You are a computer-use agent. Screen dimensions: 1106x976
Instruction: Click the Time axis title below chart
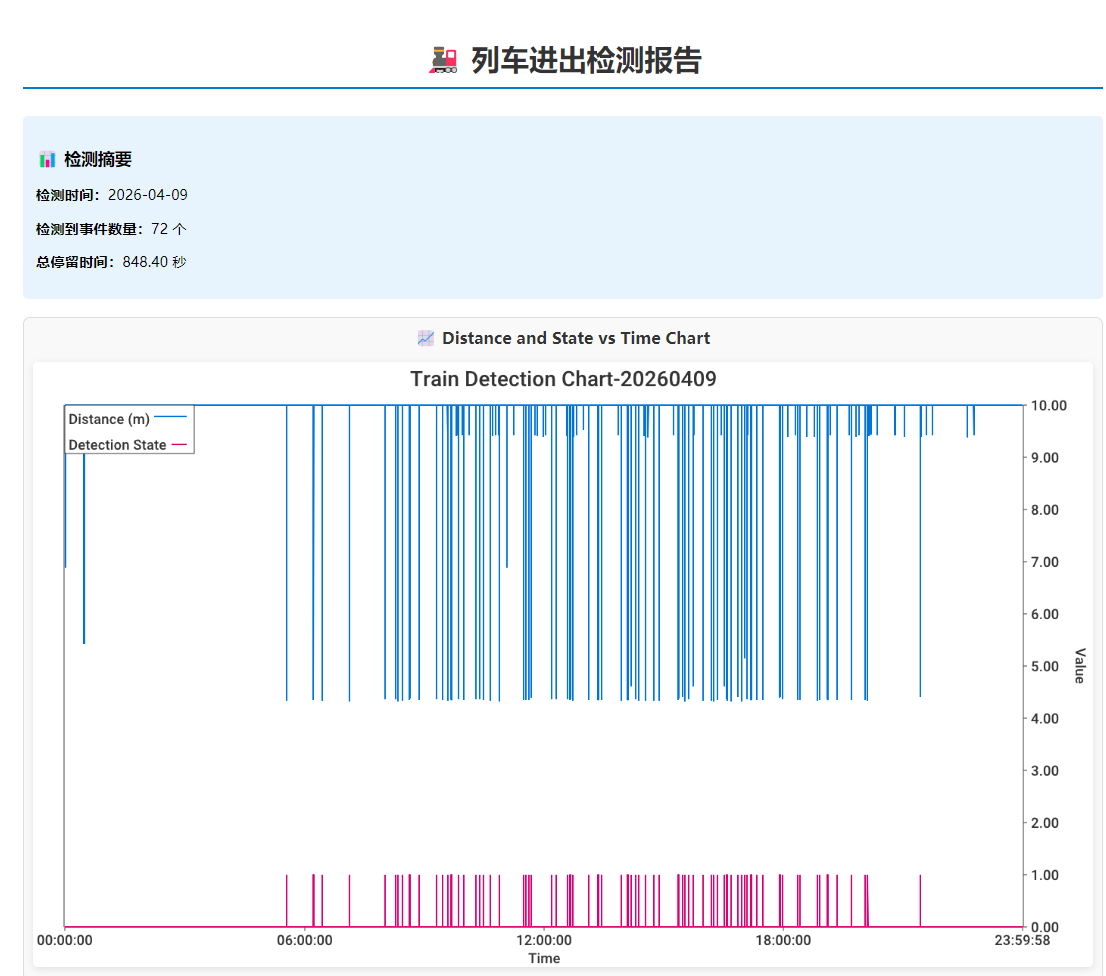(544, 958)
